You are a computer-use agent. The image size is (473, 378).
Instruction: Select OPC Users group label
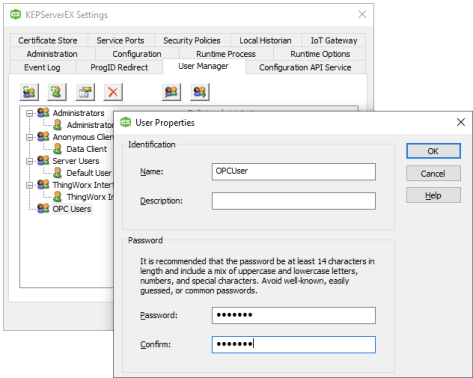pos(72,209)
